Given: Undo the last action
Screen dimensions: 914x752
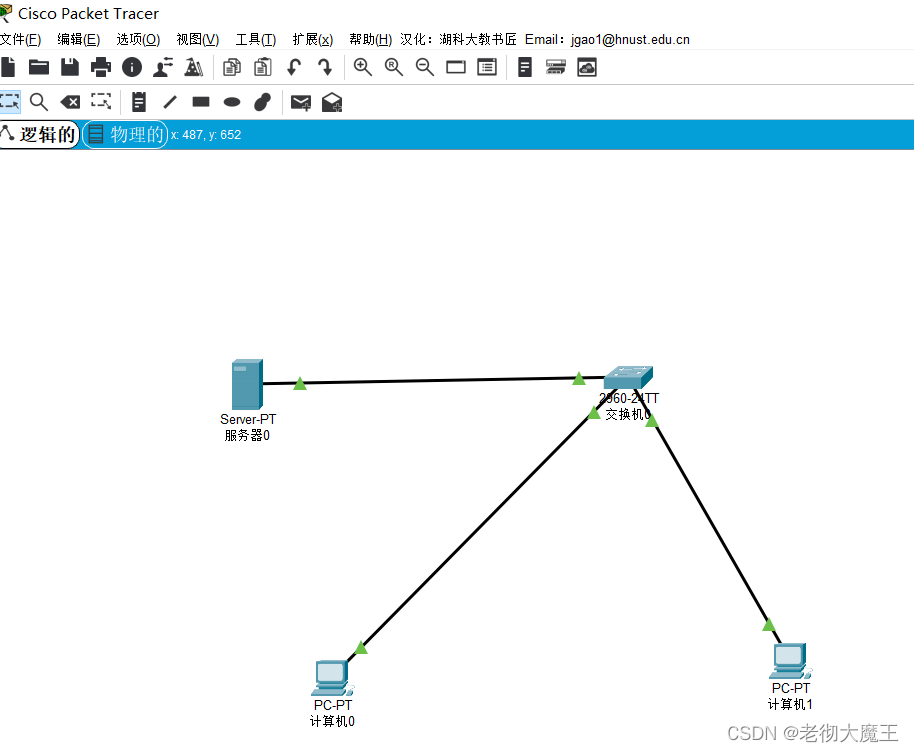Looking at the screenshot, I should (294, 67).
